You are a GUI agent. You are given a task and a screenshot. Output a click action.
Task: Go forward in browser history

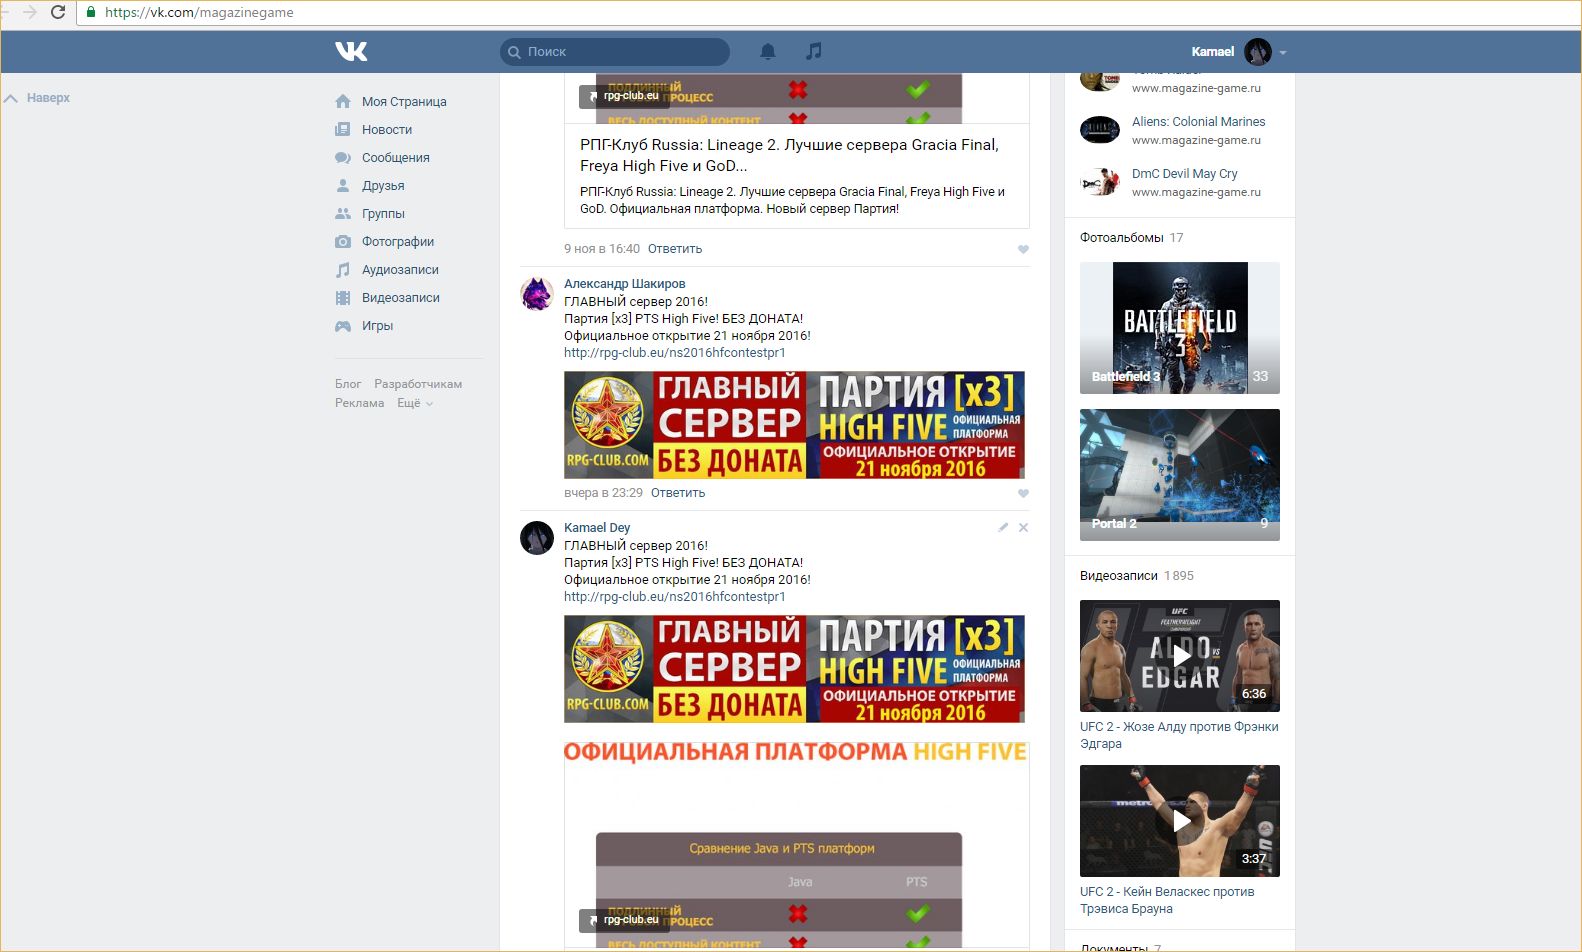pyautogui.click(x=29, y=13)
